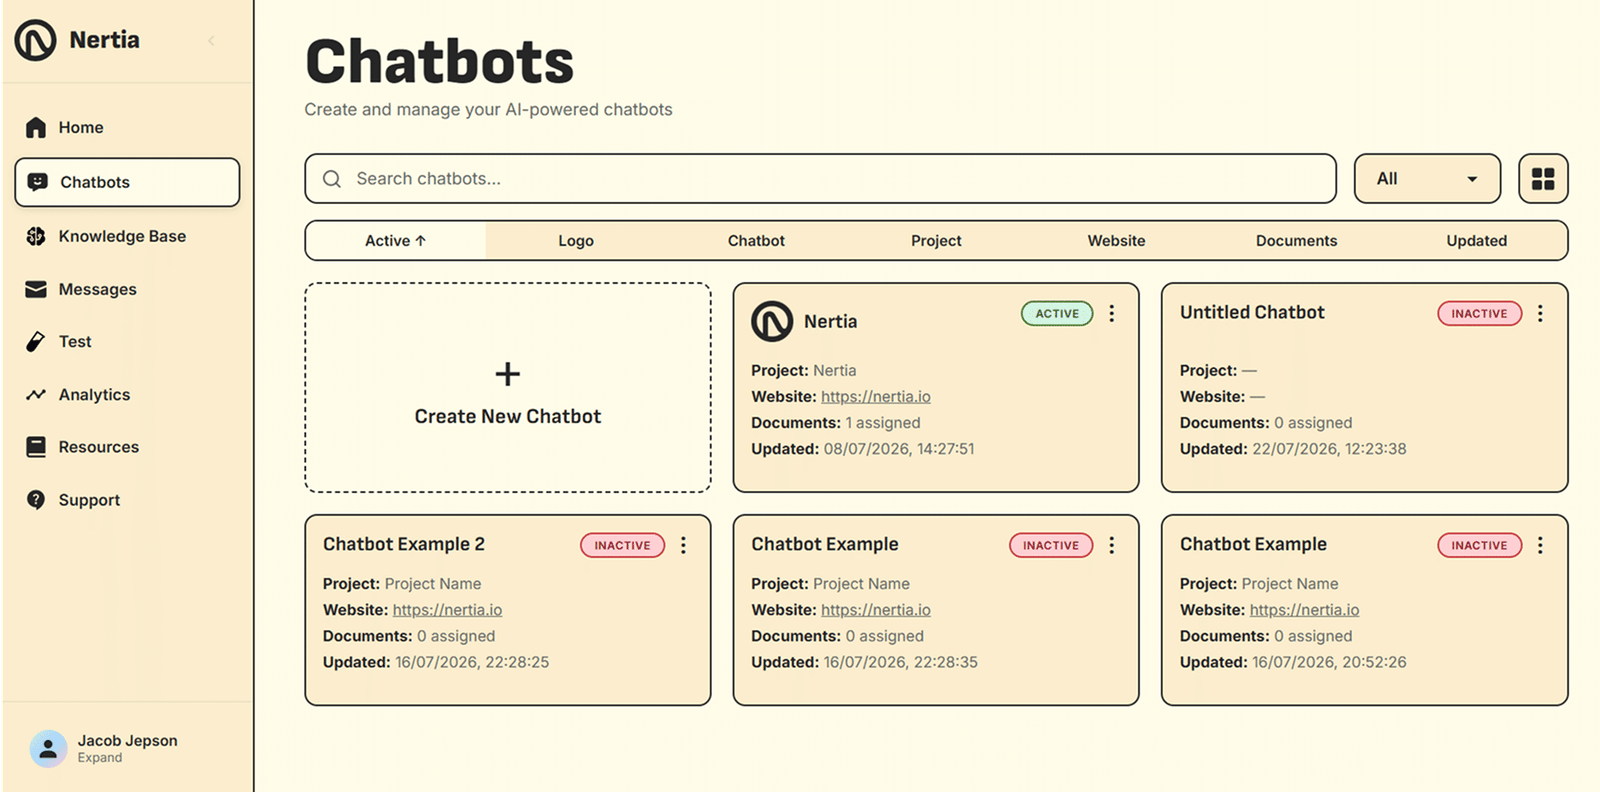Go to Home in the sidebar
The height and width of the screenshot is (792, 1600).
127,128
